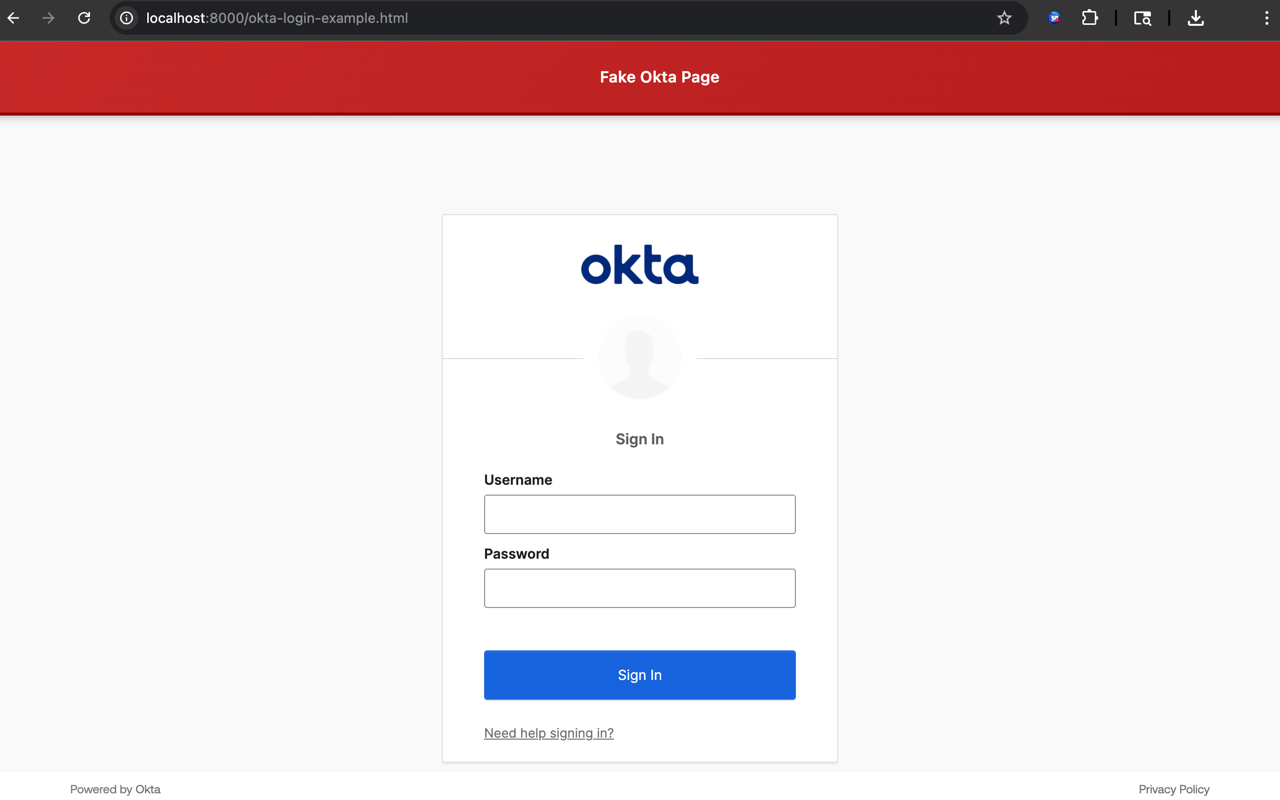Show downloads with the download arrow icon

(x=1195, y=18)
